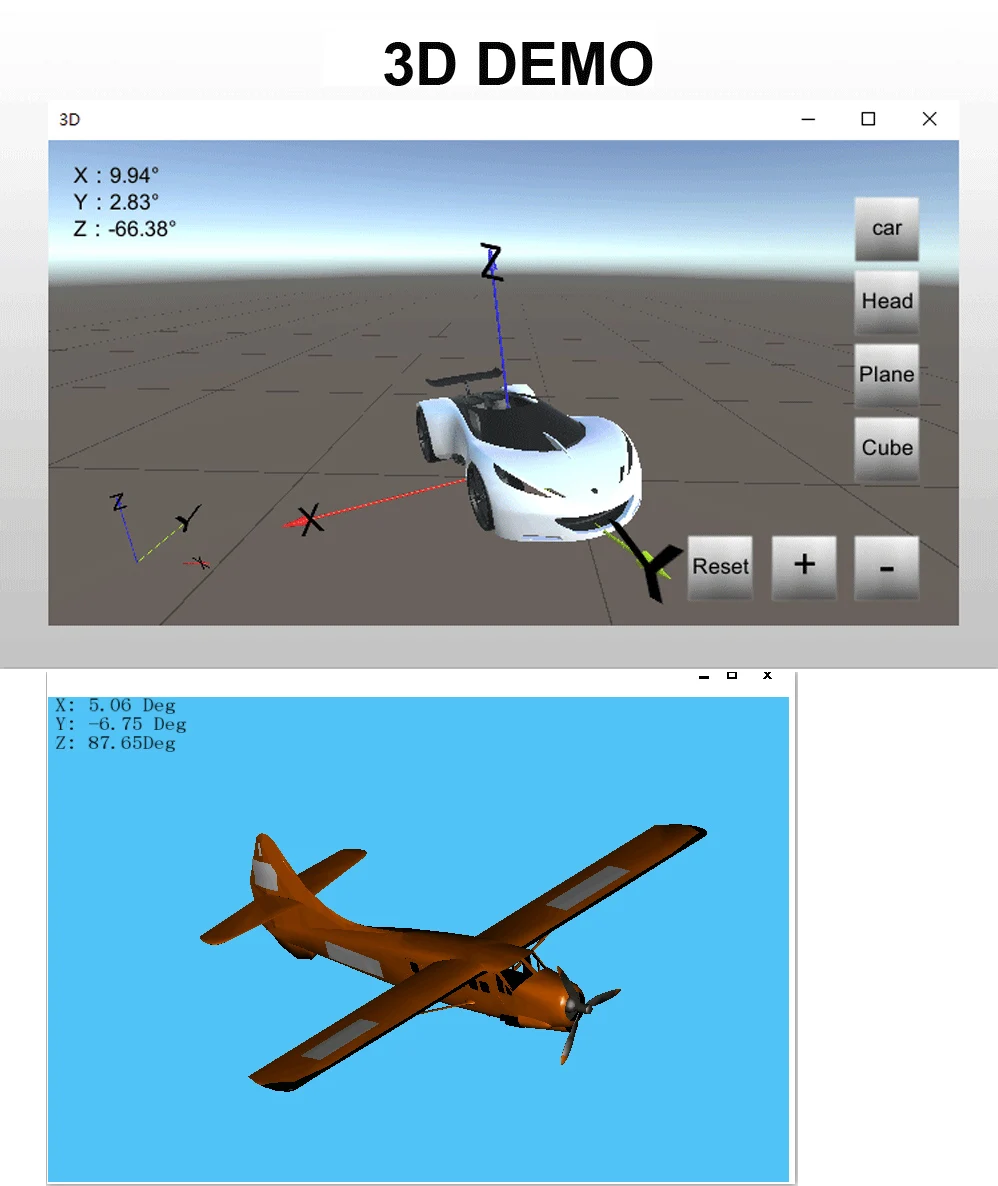Click the X : 9.94° angle readout
998x1186 pixels.
click(x=116, y=175)
